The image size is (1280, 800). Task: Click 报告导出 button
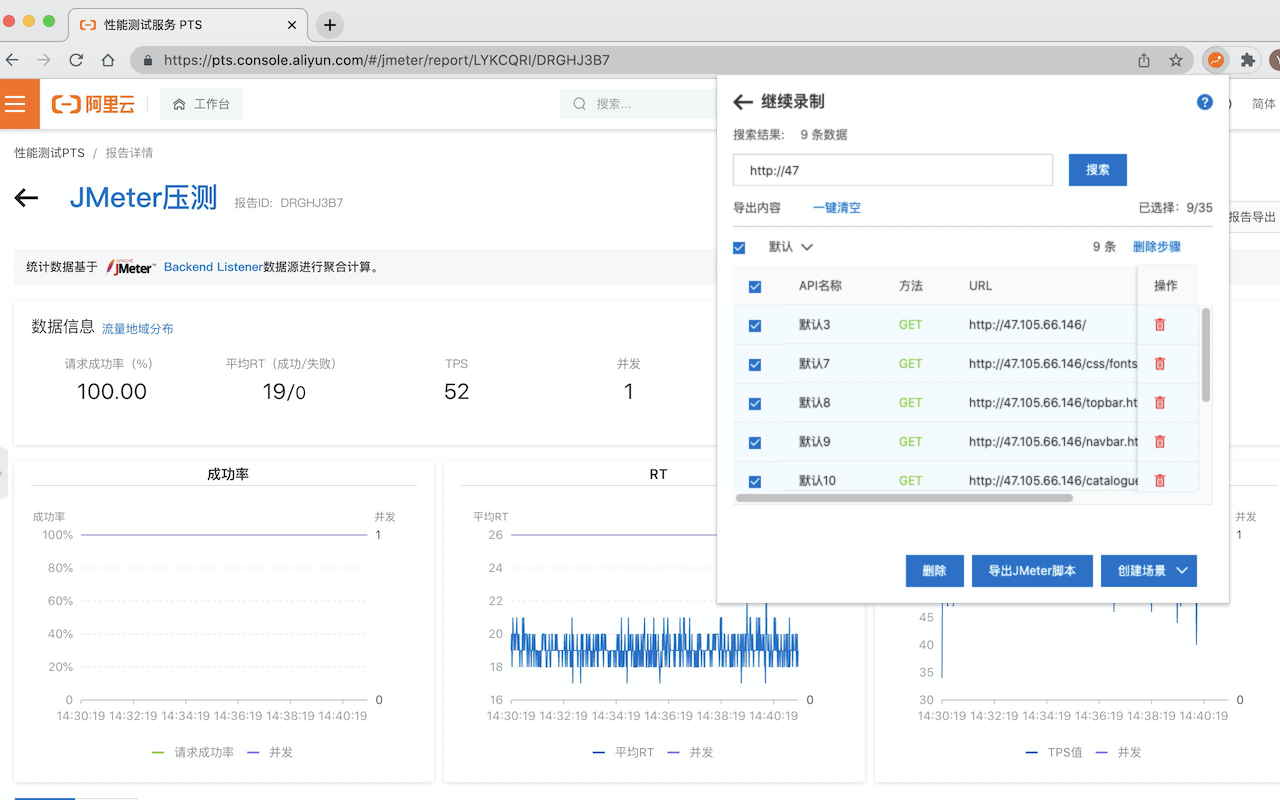pos(1252,217)
